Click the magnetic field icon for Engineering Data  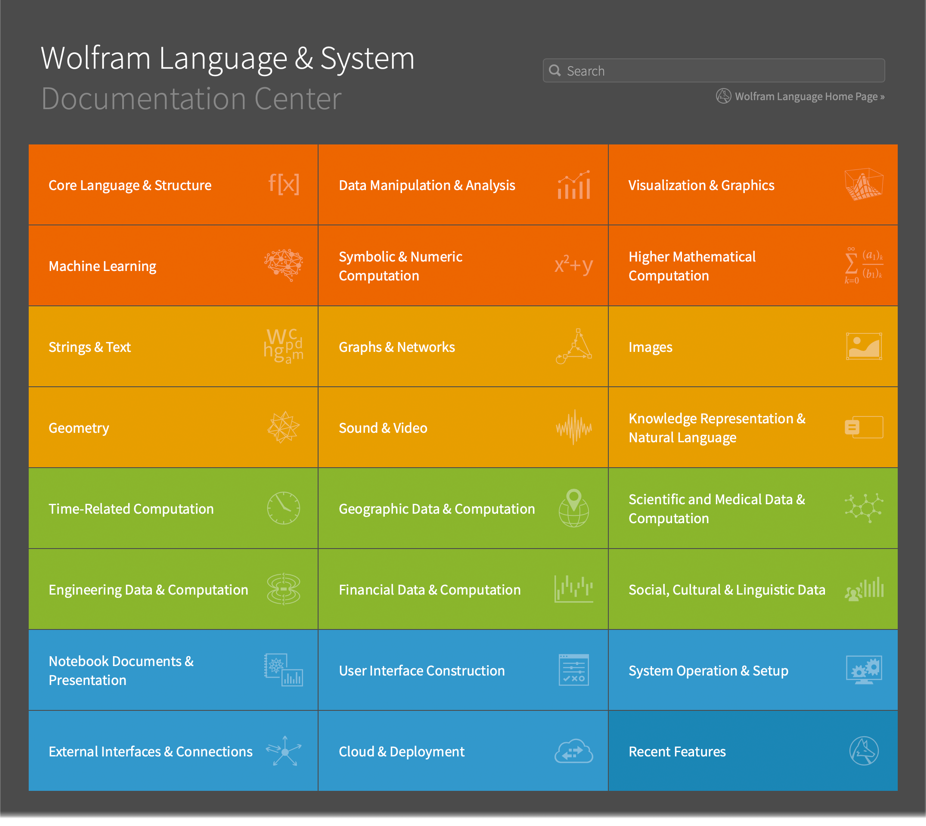283,589
